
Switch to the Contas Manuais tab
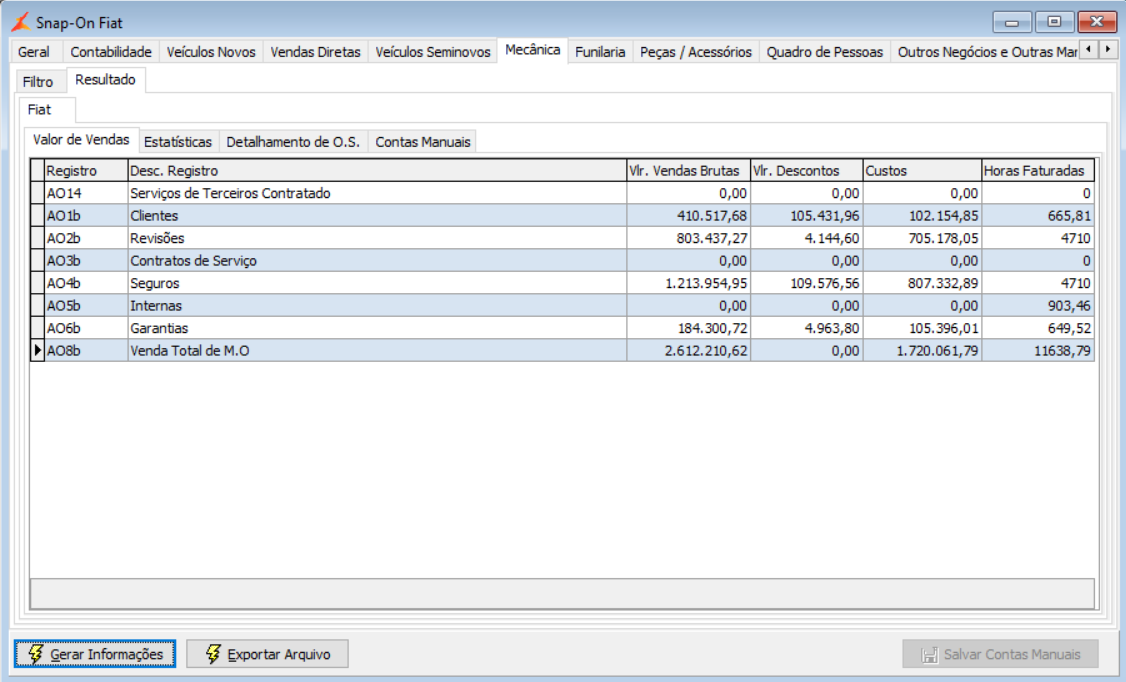(423, 141)
